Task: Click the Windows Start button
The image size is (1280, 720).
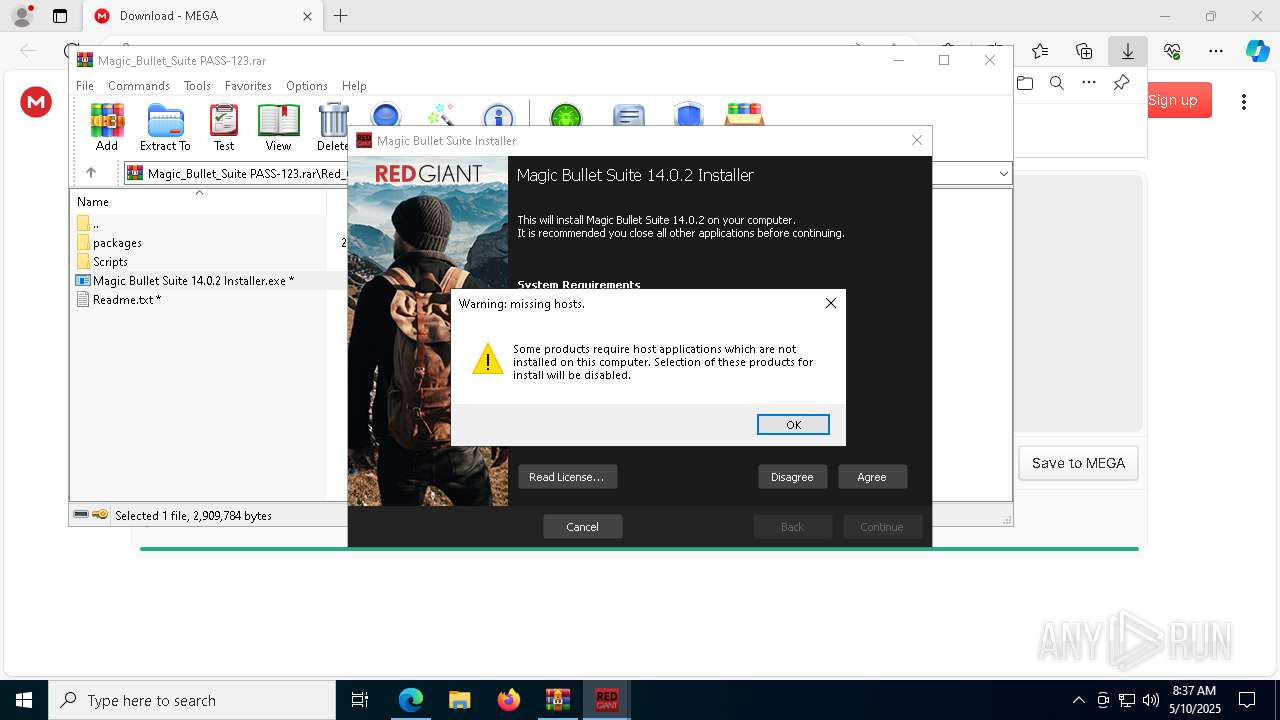Action: pyautogui.click(x=24, y=700)
